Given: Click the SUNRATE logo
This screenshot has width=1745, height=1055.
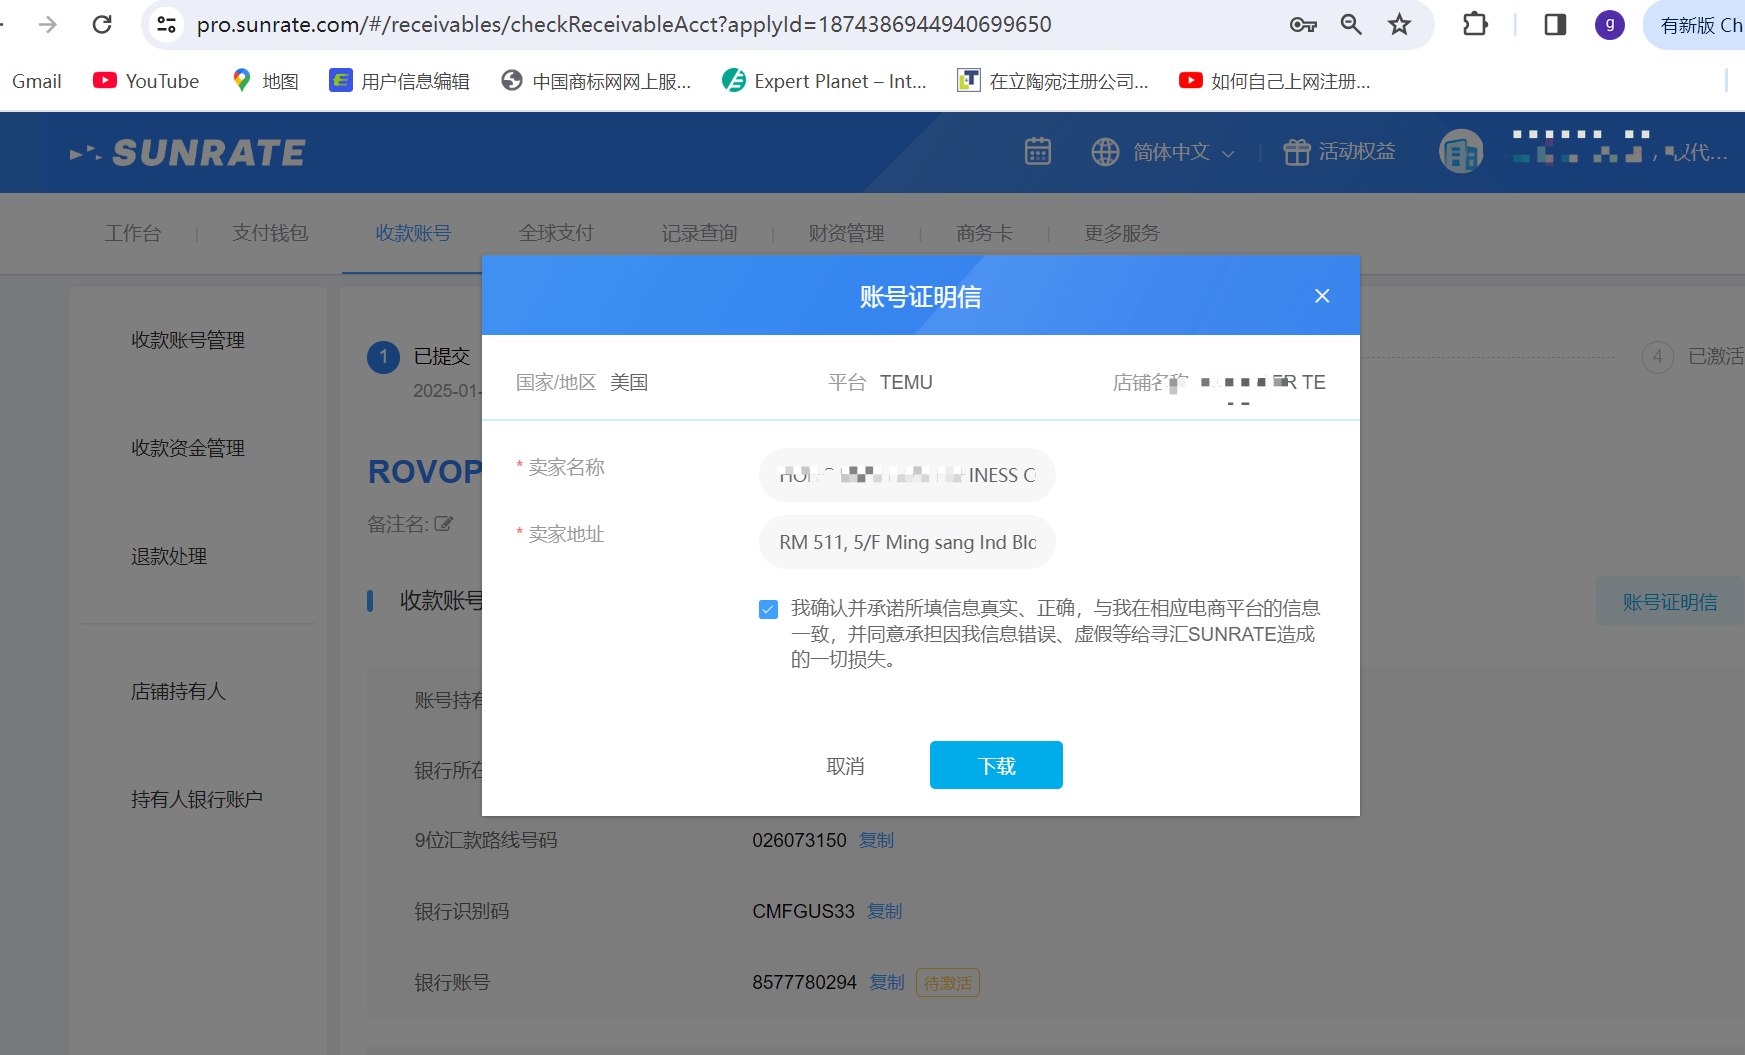Looking at the screenshot, I should [188, 153].
